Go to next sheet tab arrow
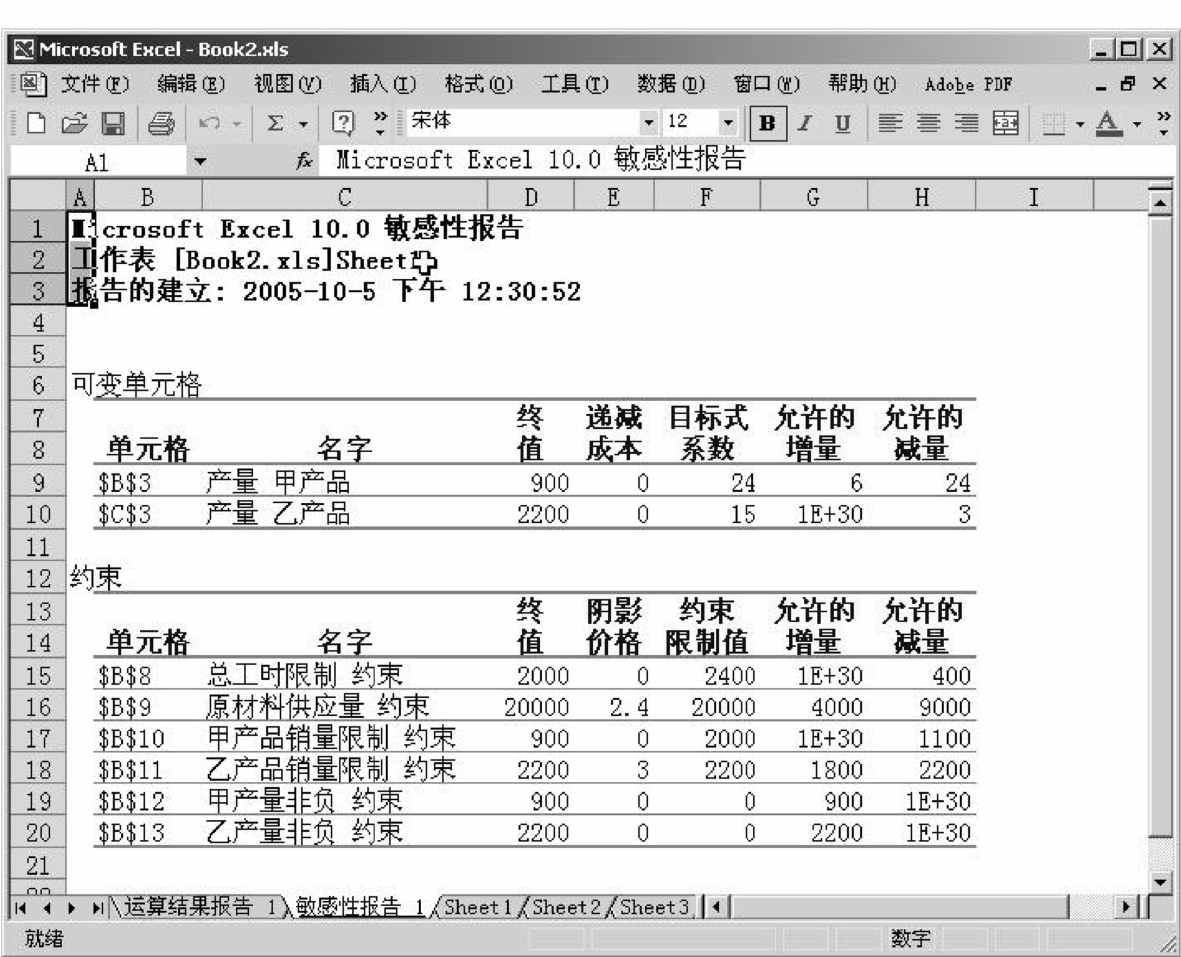 coord(72,908)
